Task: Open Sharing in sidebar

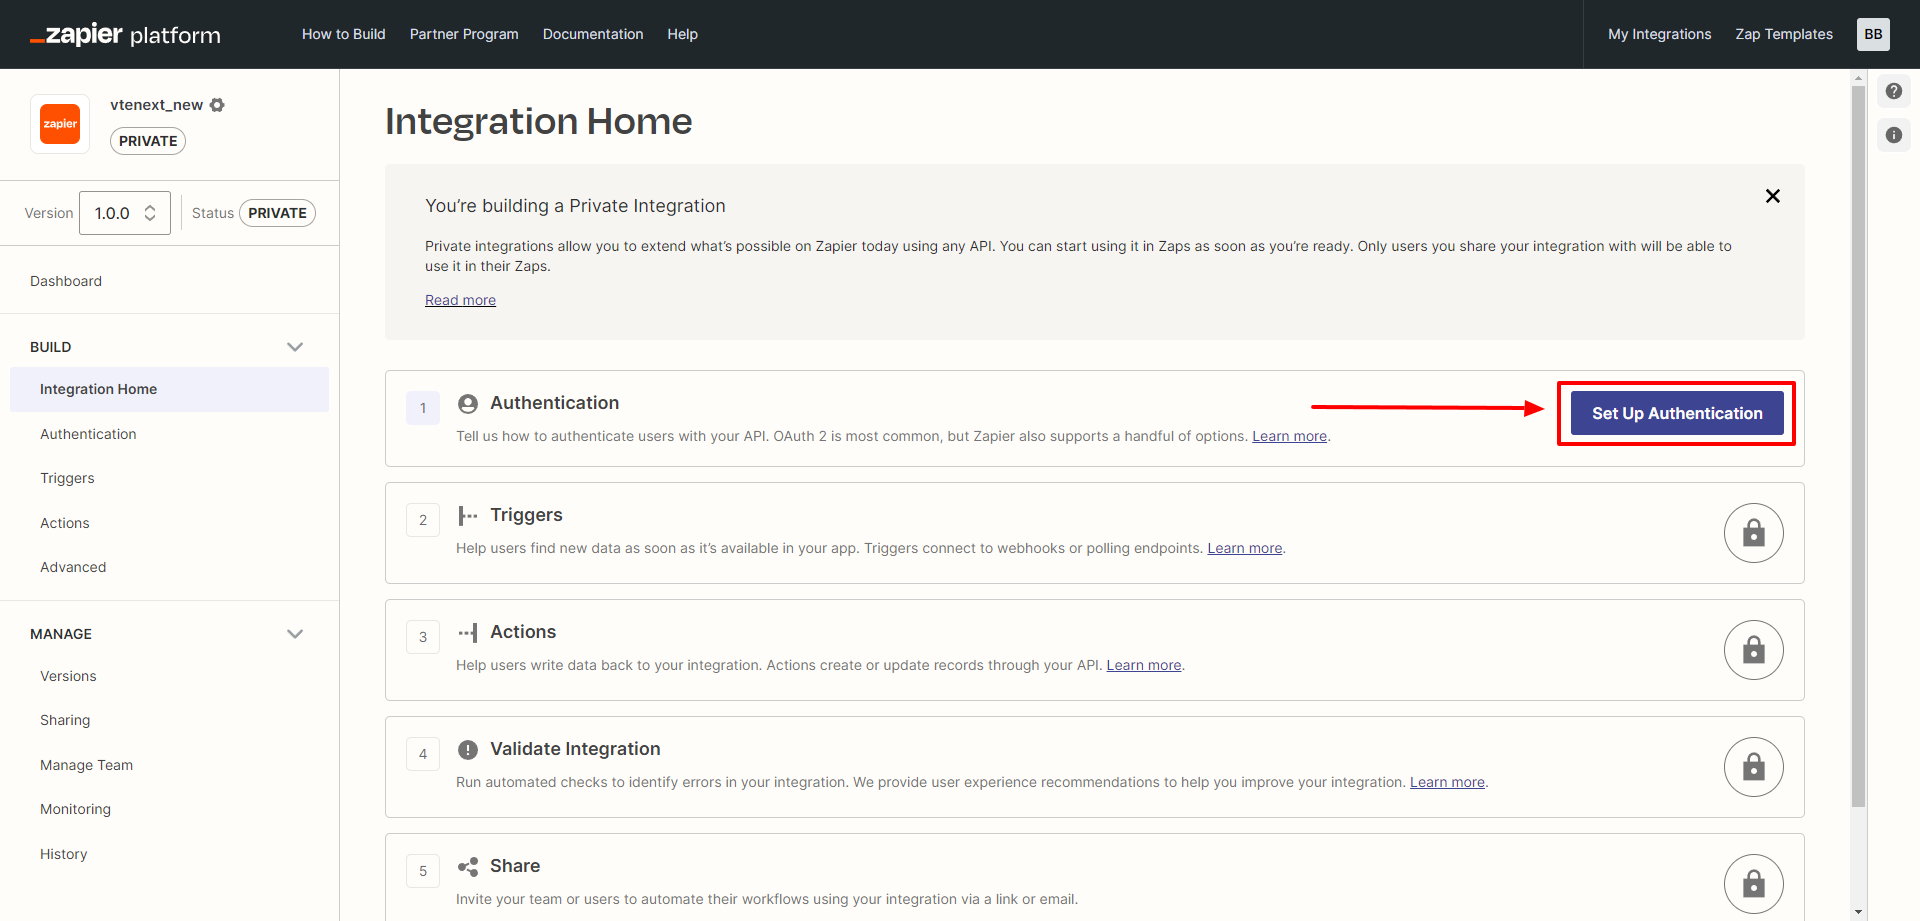Action: (x=65, y=720)
